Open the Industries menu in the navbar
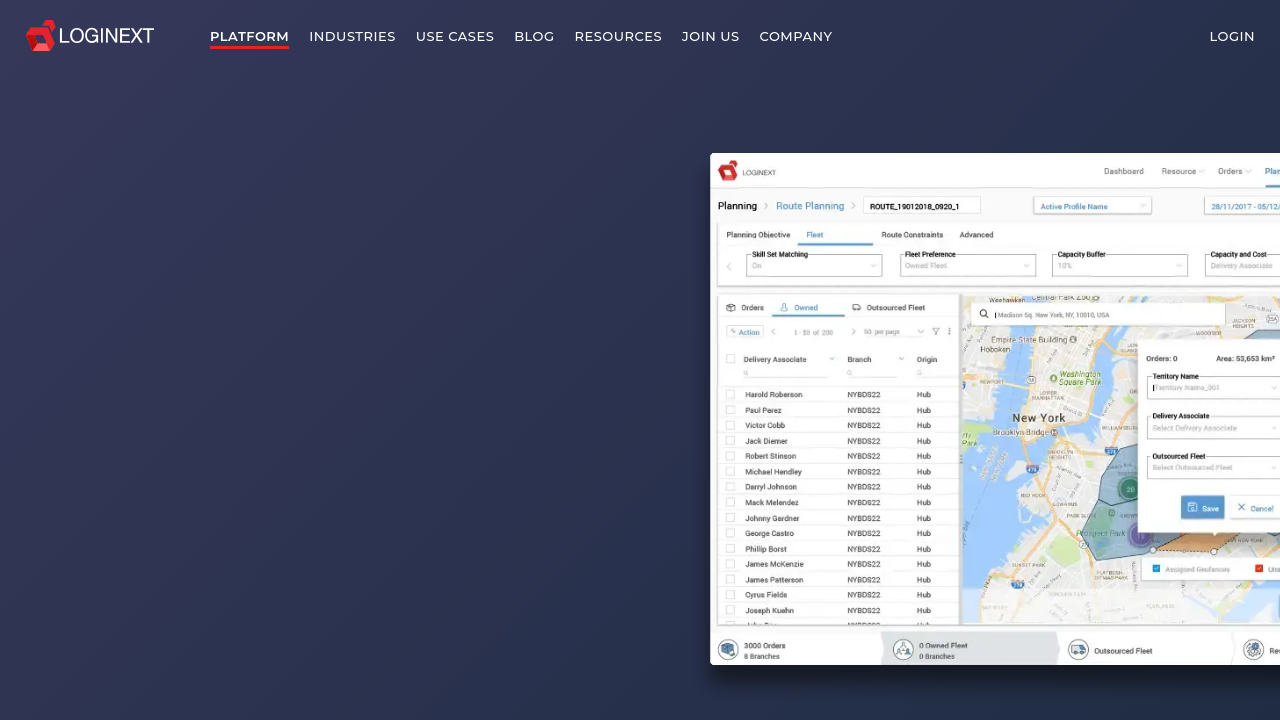This screenshot has width=1280, height=720. pos(352,36)
